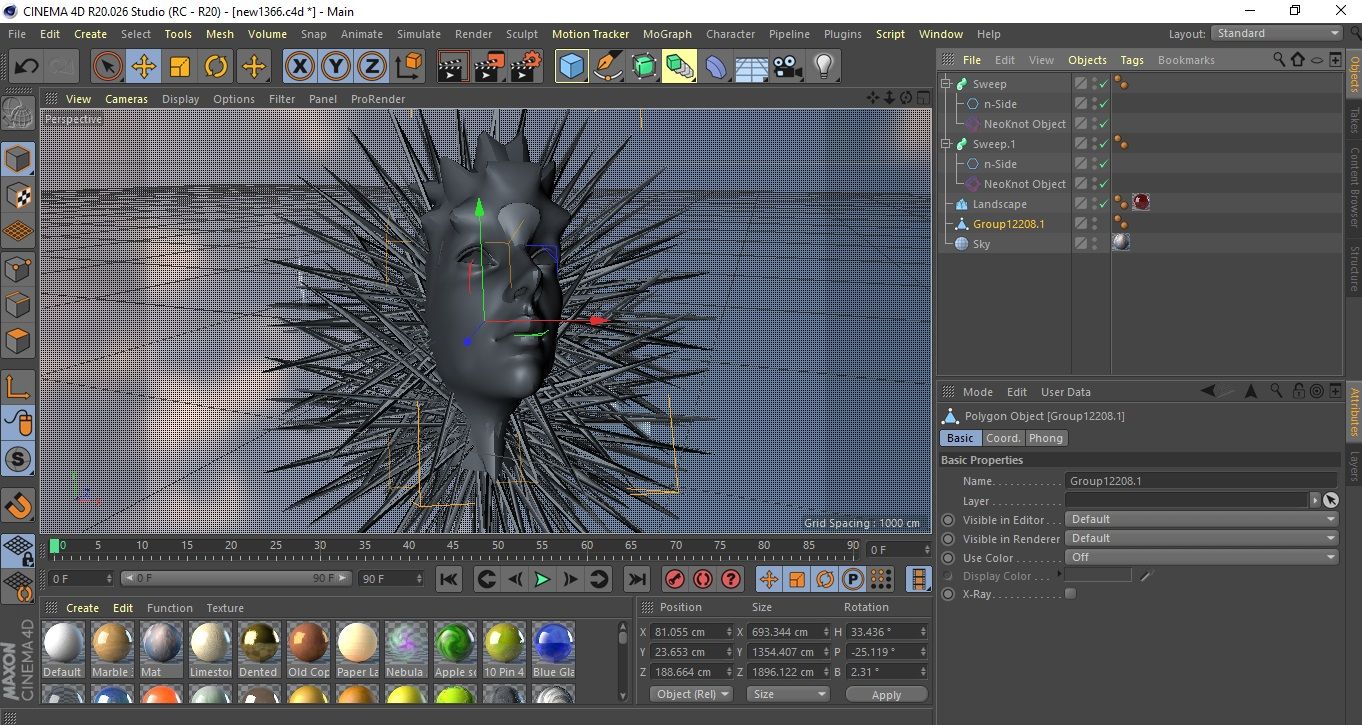Select Points mode icon
Viewport: 1362px width, 725px height.
(x=18, y=268)
